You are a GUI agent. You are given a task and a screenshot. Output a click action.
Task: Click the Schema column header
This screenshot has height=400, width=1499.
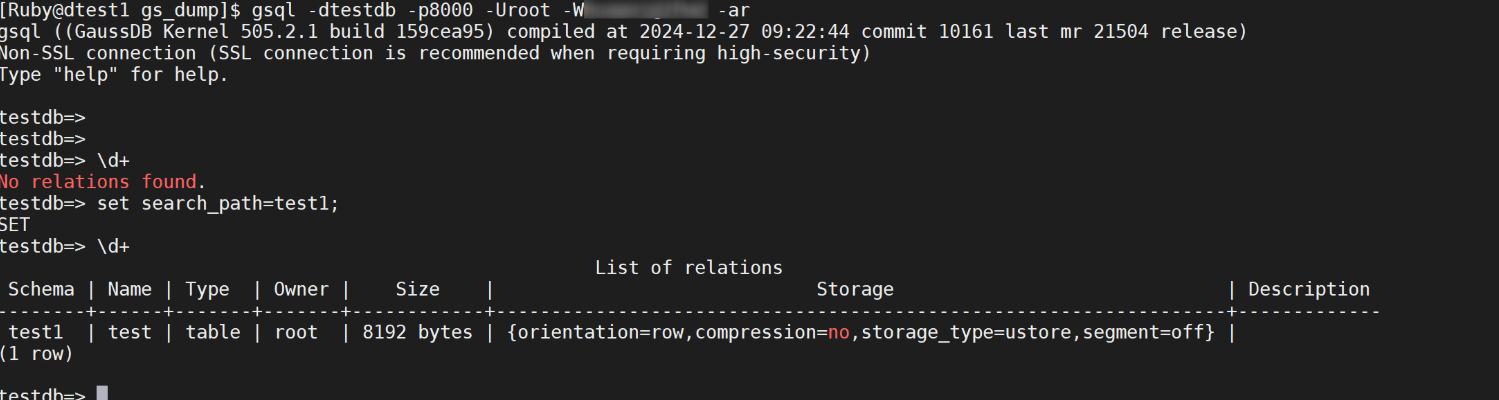point(41,290)
